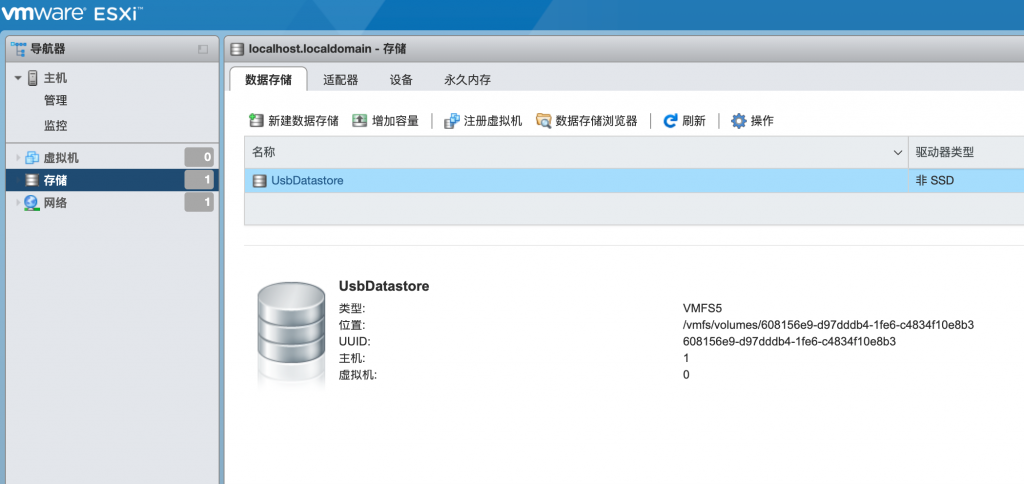1024x484 pixels.
Task: Select Host (主机) label in Navigator
Action: click(56, 78)
